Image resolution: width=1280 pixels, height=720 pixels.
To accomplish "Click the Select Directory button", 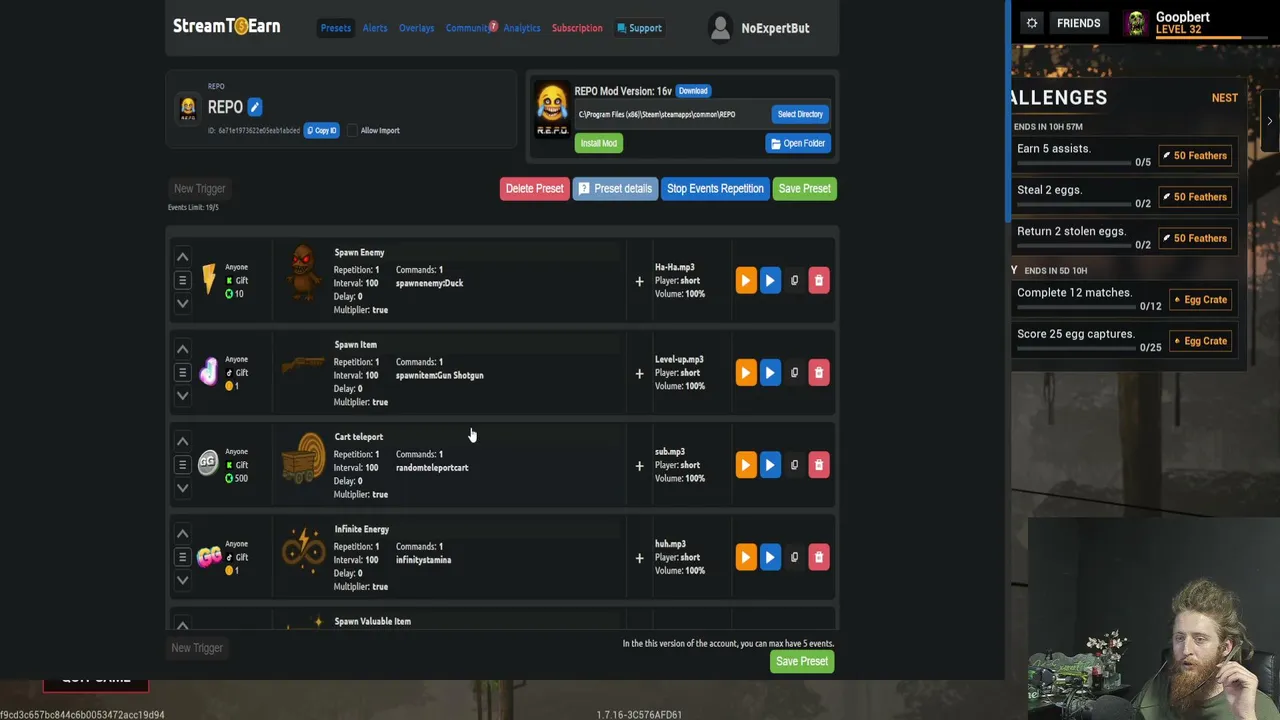I will pos(800,114).
